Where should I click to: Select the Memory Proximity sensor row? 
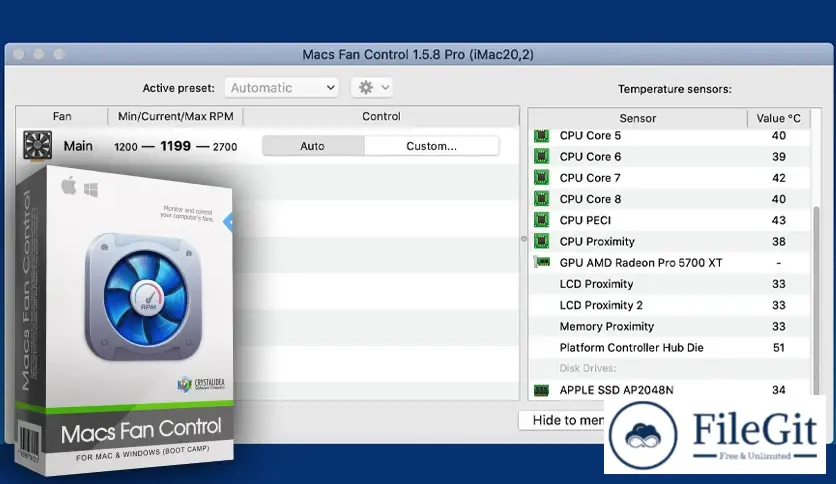[x=670, y=326]
